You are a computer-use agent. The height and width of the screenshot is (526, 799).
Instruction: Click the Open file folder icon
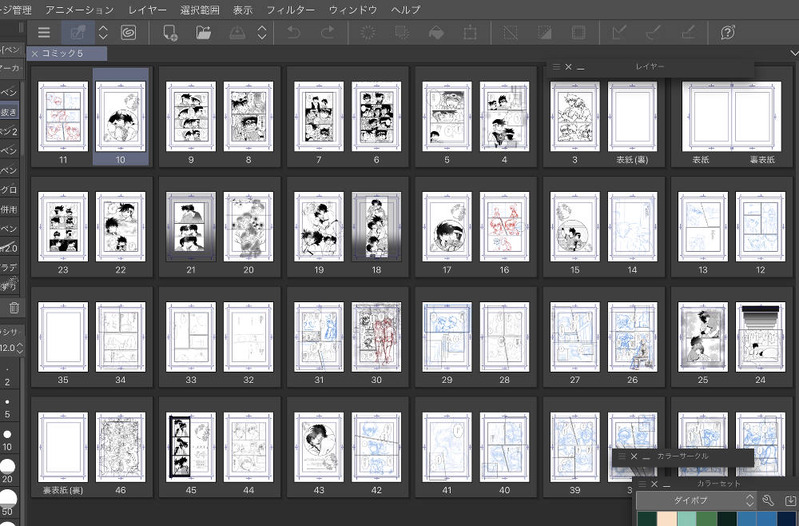coord(203,33)
